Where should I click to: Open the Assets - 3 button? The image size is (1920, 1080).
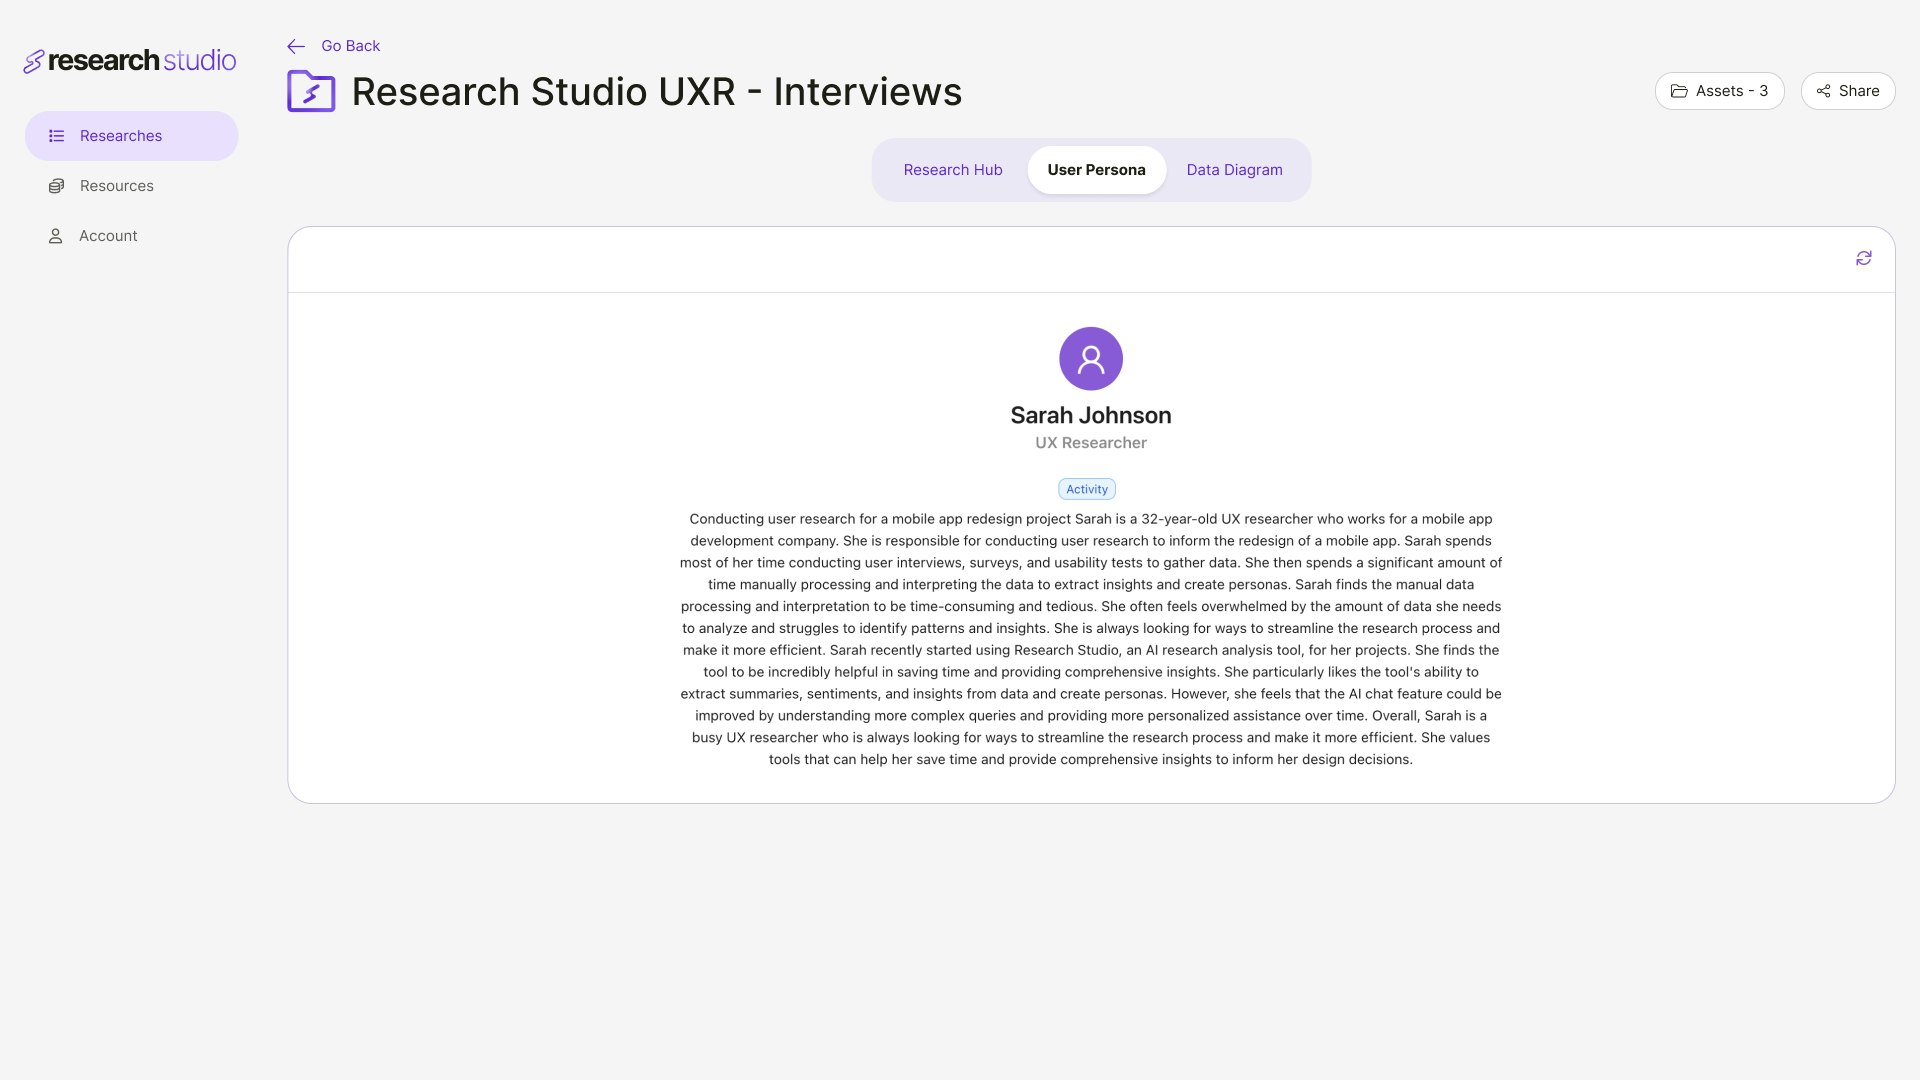[x=1719, y=91]
